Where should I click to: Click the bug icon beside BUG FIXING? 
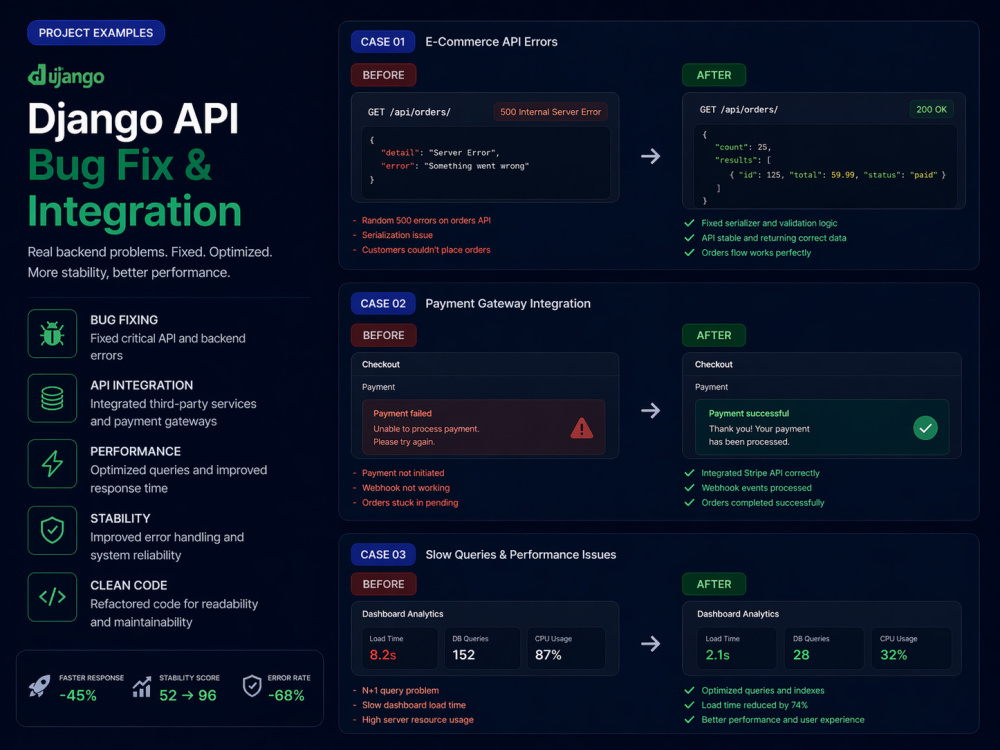pos(52,334)
